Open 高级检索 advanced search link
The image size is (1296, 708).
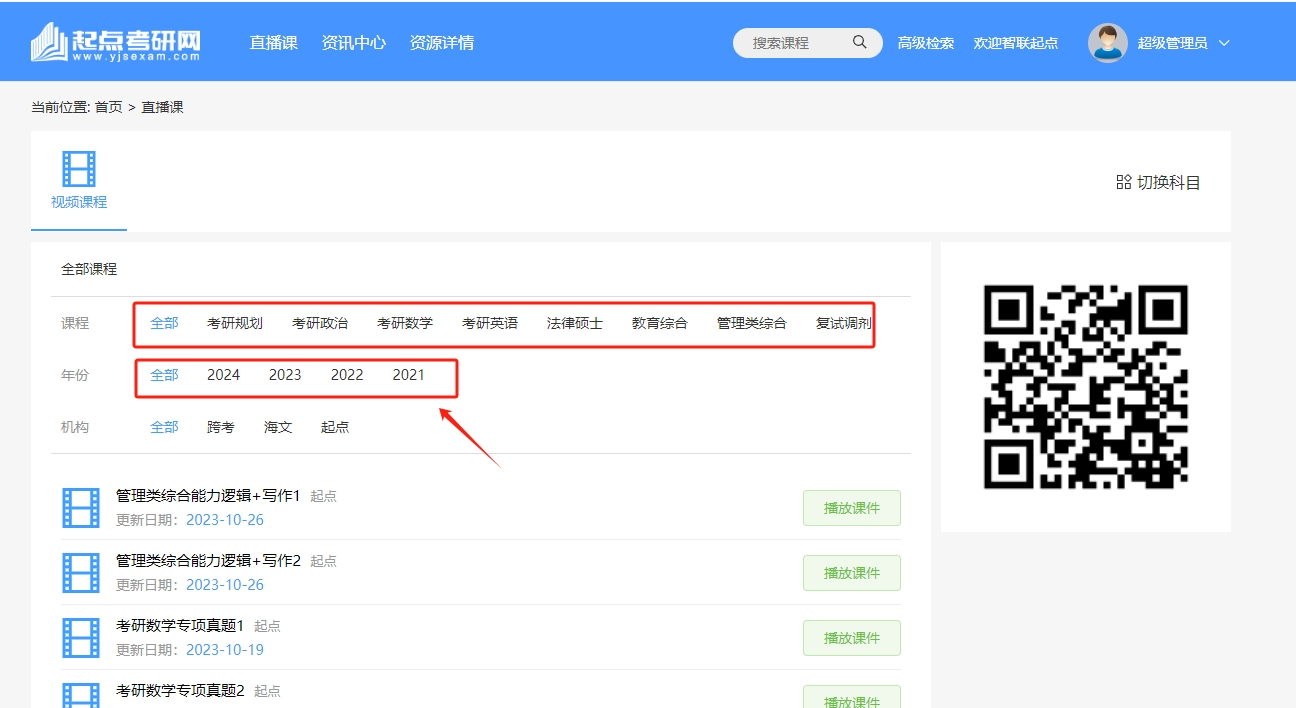(x=925, y=43)
